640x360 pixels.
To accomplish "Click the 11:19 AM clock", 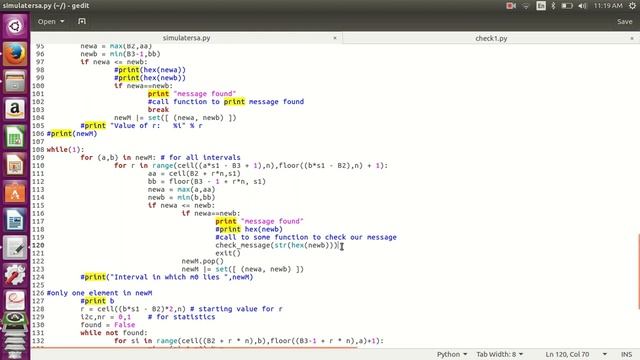I will (608, 6).
